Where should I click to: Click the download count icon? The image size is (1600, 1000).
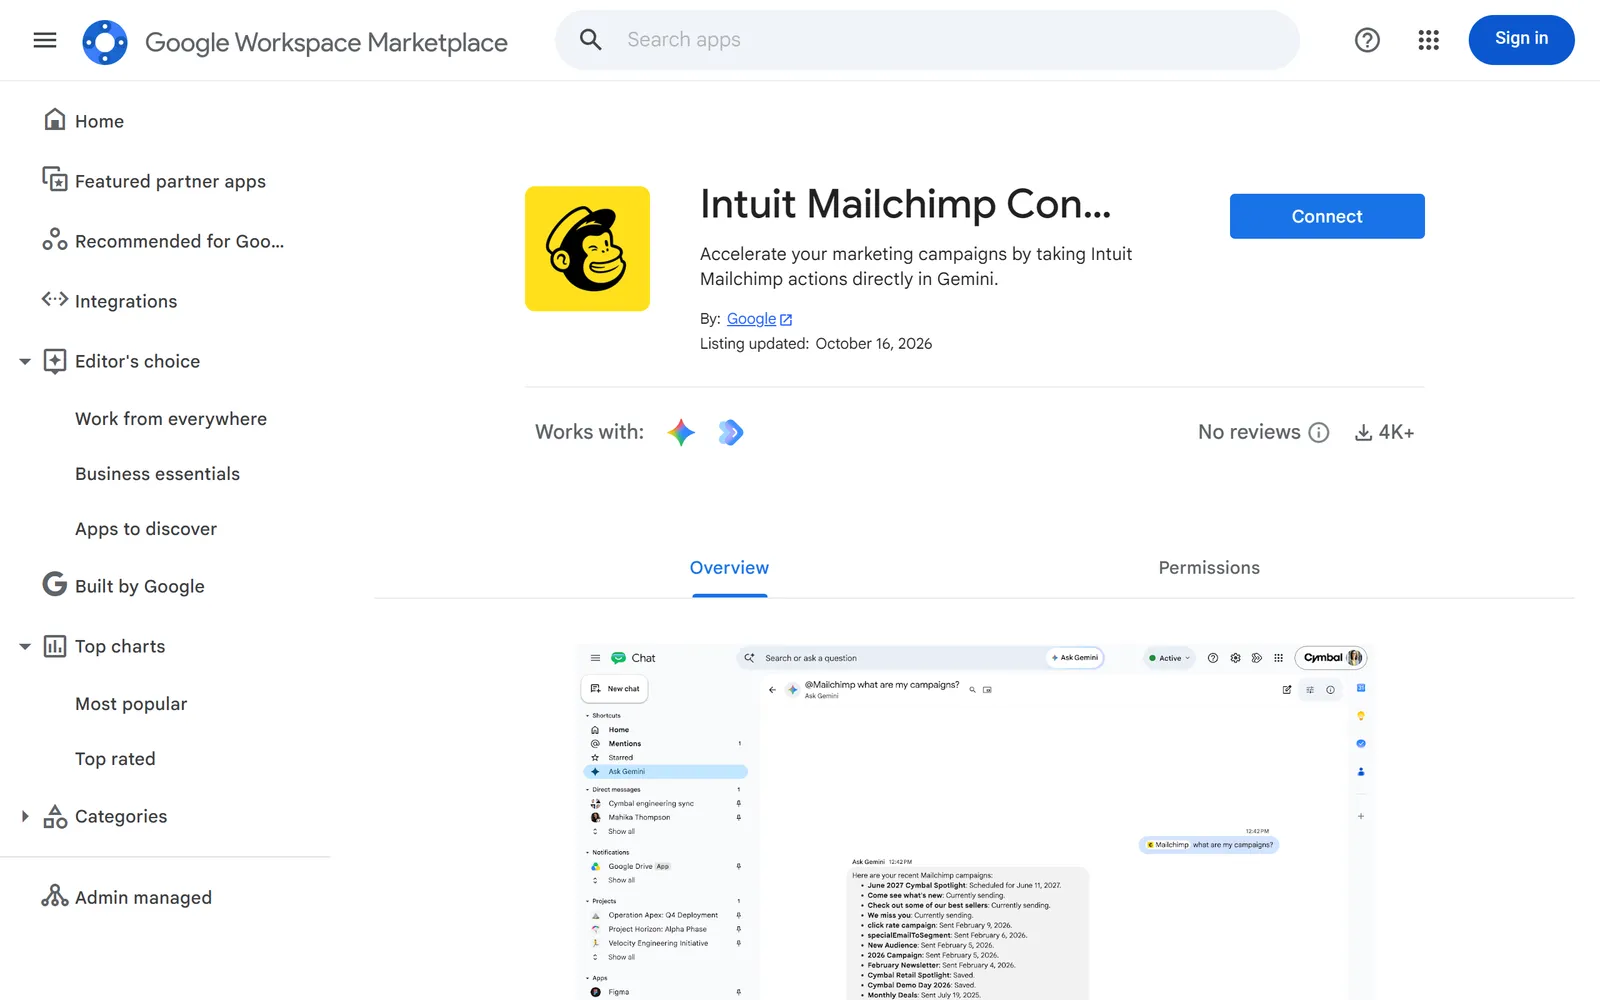[1362, 433]
